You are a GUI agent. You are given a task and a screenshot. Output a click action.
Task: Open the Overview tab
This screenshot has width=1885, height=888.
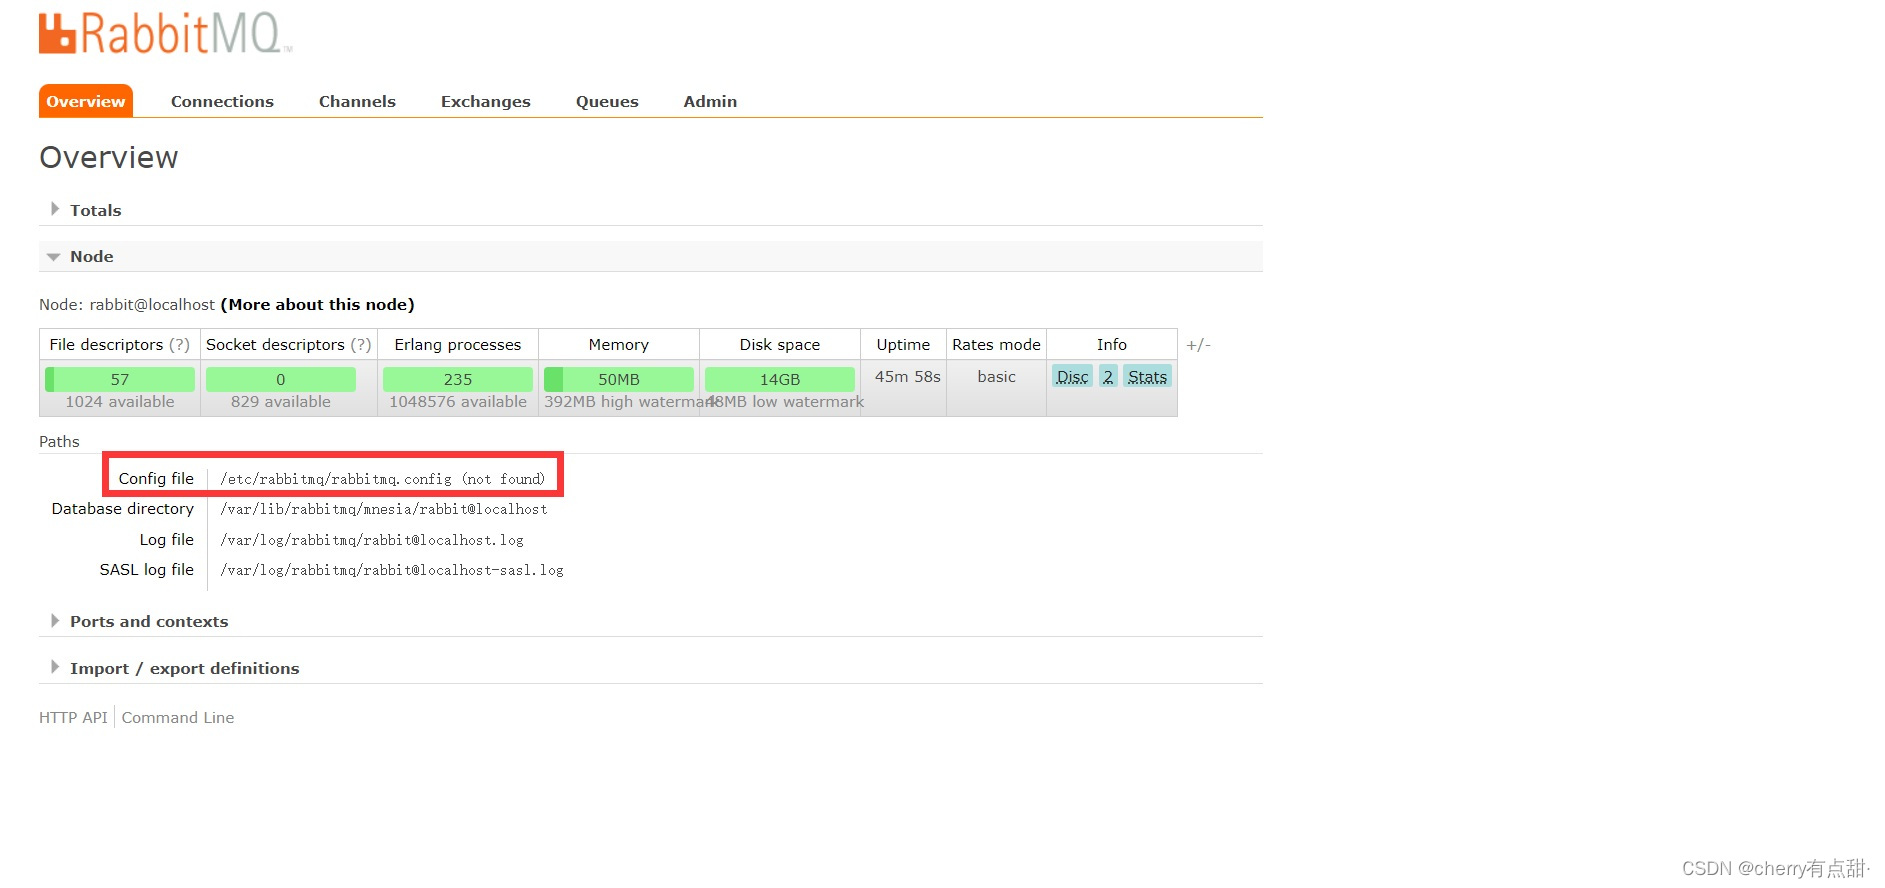(86, 101)
